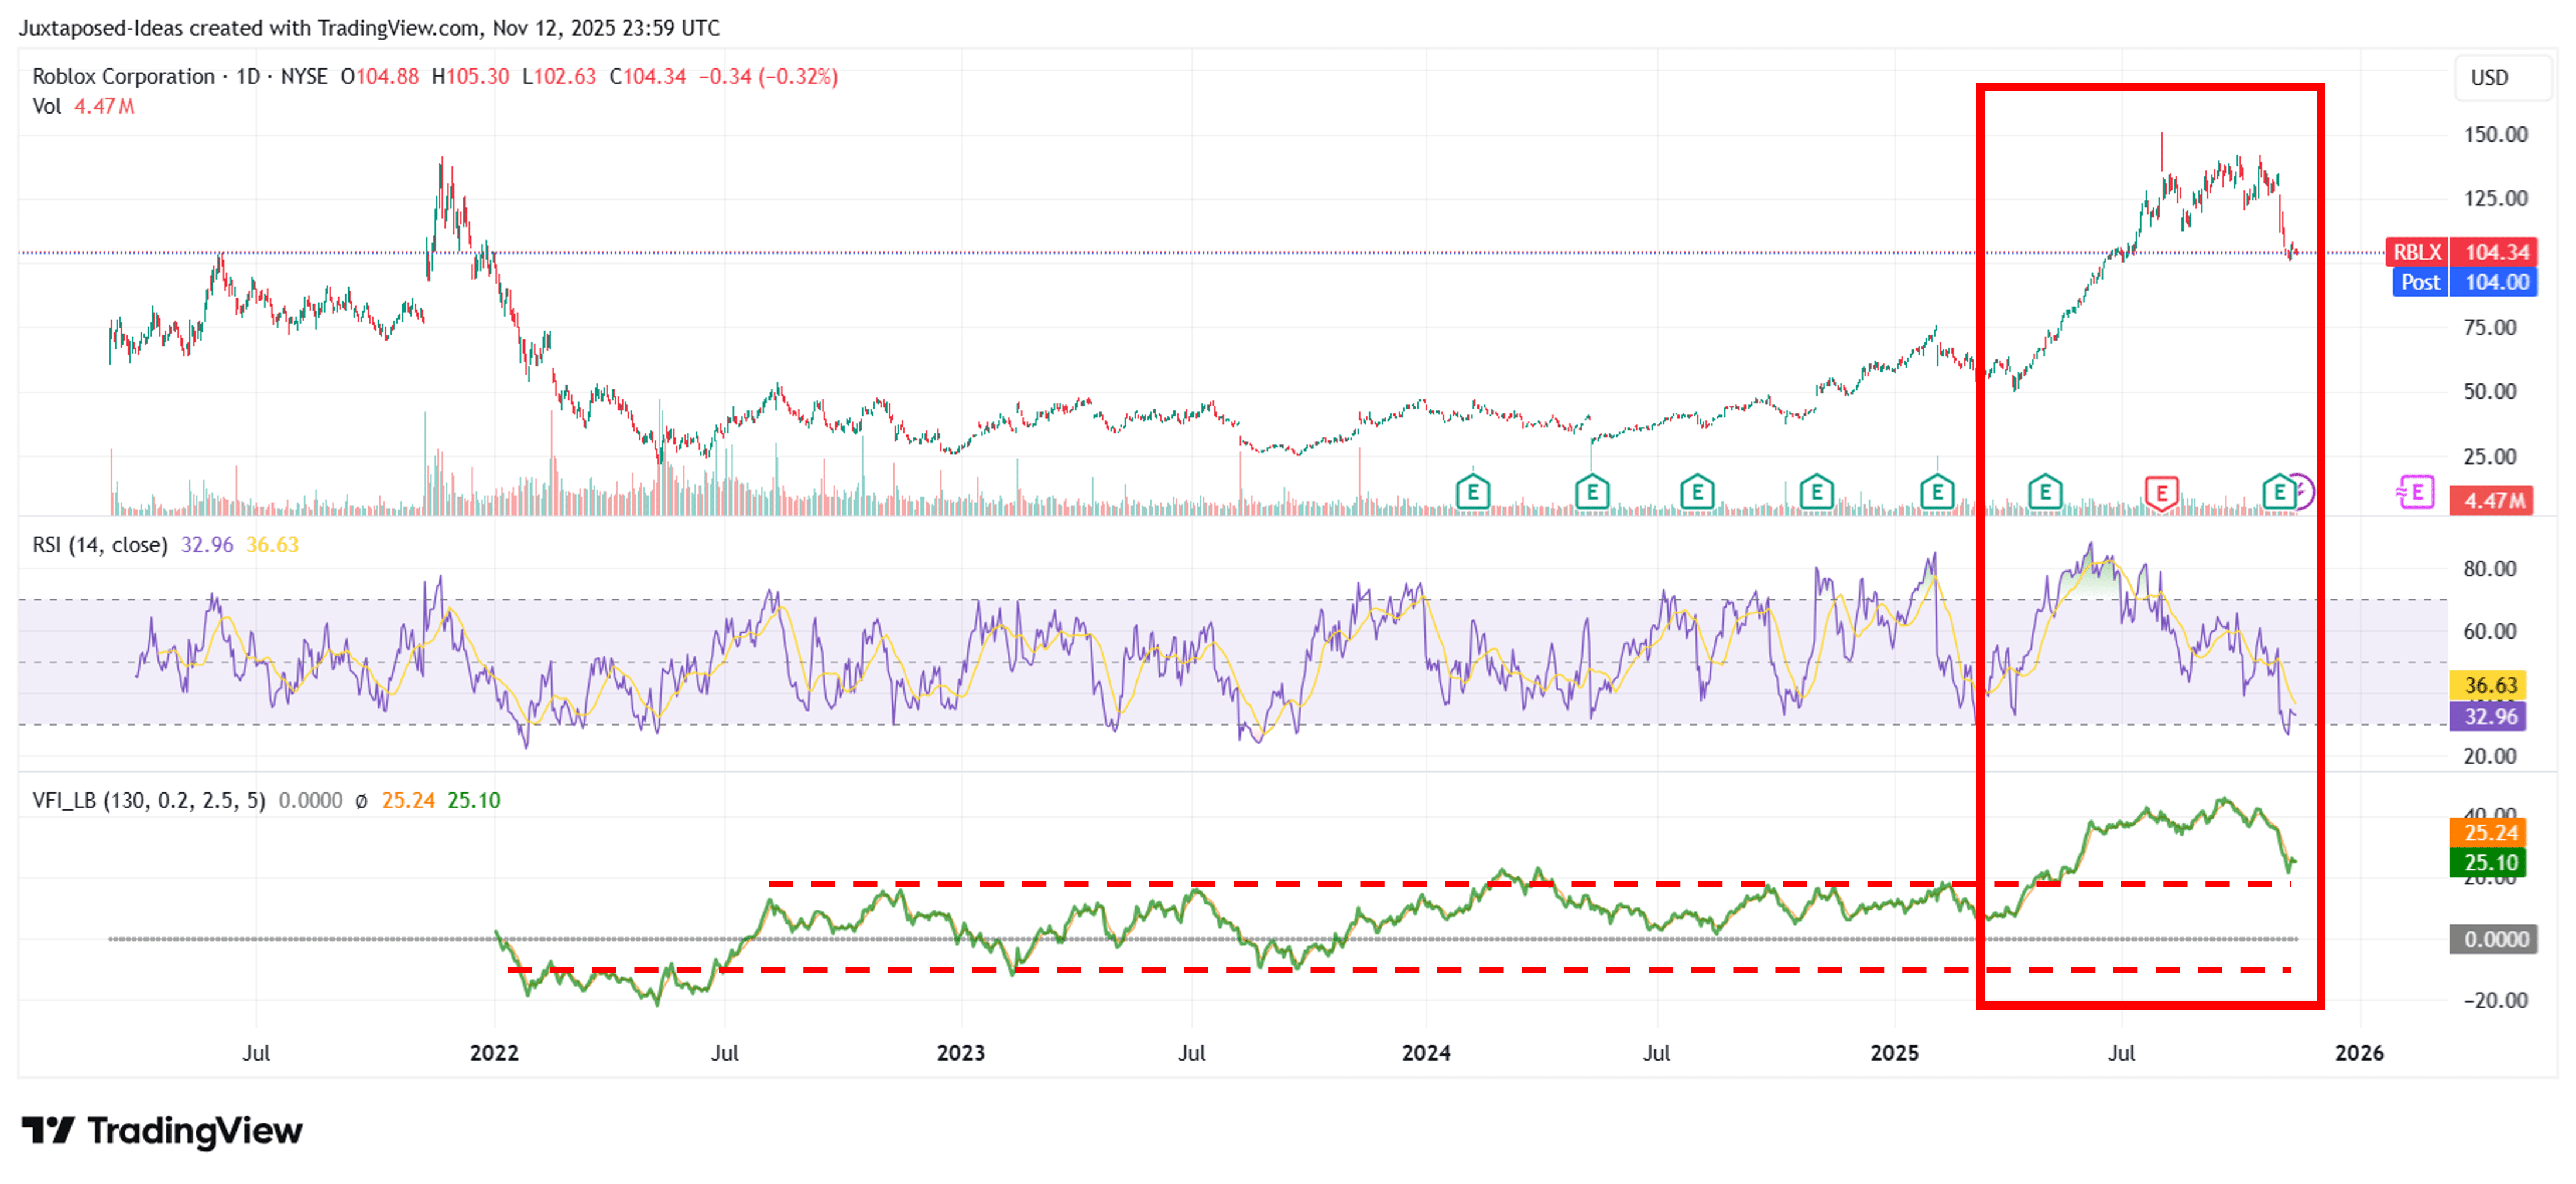Image resolution: width=2576 pixels, height=1184 pixels.
Task: Open the VFI_LB indicator legend
Action: click(x=149, y=800)
